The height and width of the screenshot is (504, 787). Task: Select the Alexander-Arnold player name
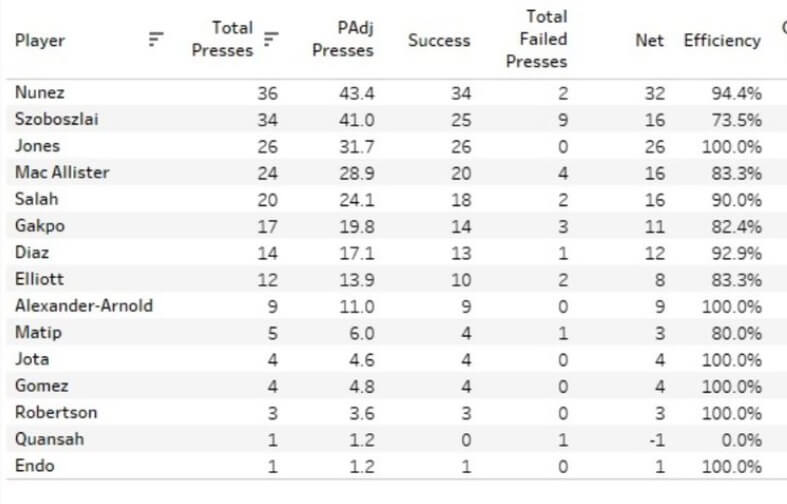(x=84, y=306)
